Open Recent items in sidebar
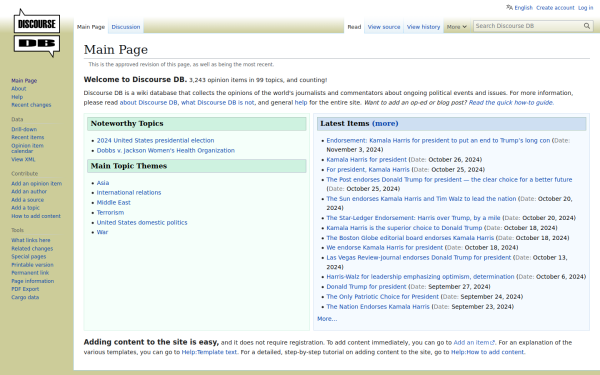The width and height of the screenshot is (600, 375). pyautogui.click(x=28, y=137)
